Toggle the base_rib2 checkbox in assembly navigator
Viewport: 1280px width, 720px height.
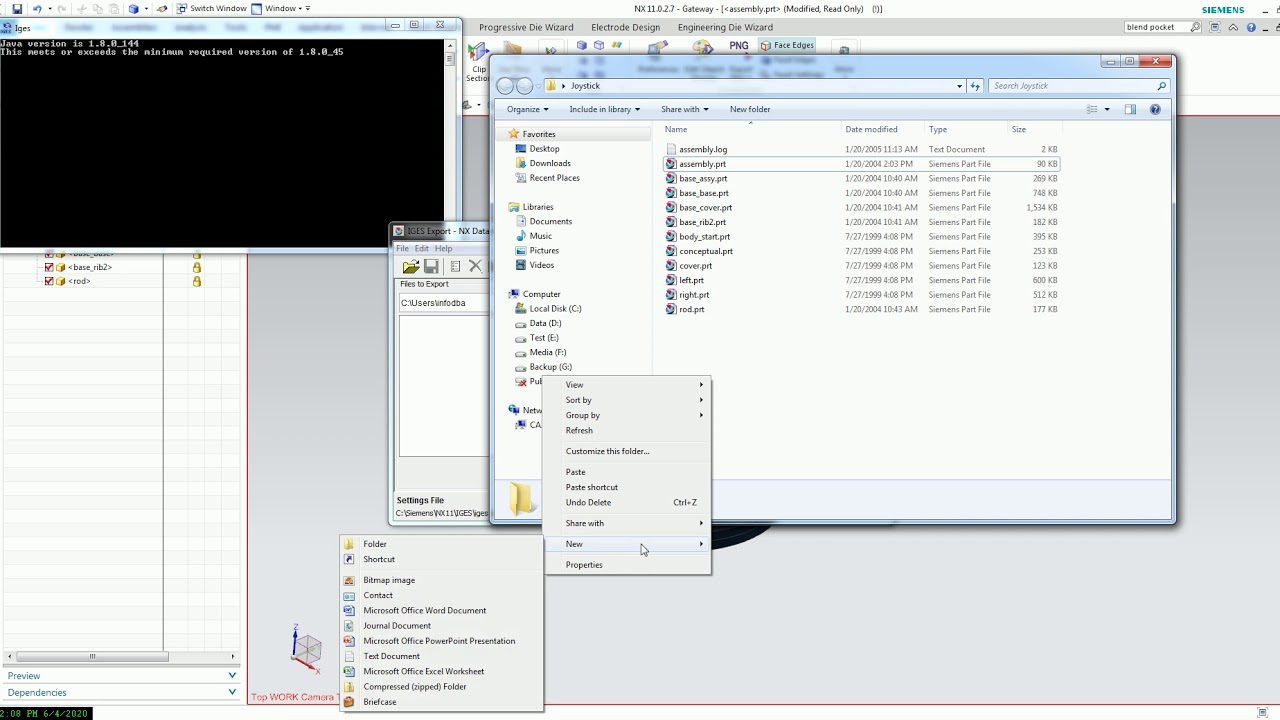click(x=49, y=267)
